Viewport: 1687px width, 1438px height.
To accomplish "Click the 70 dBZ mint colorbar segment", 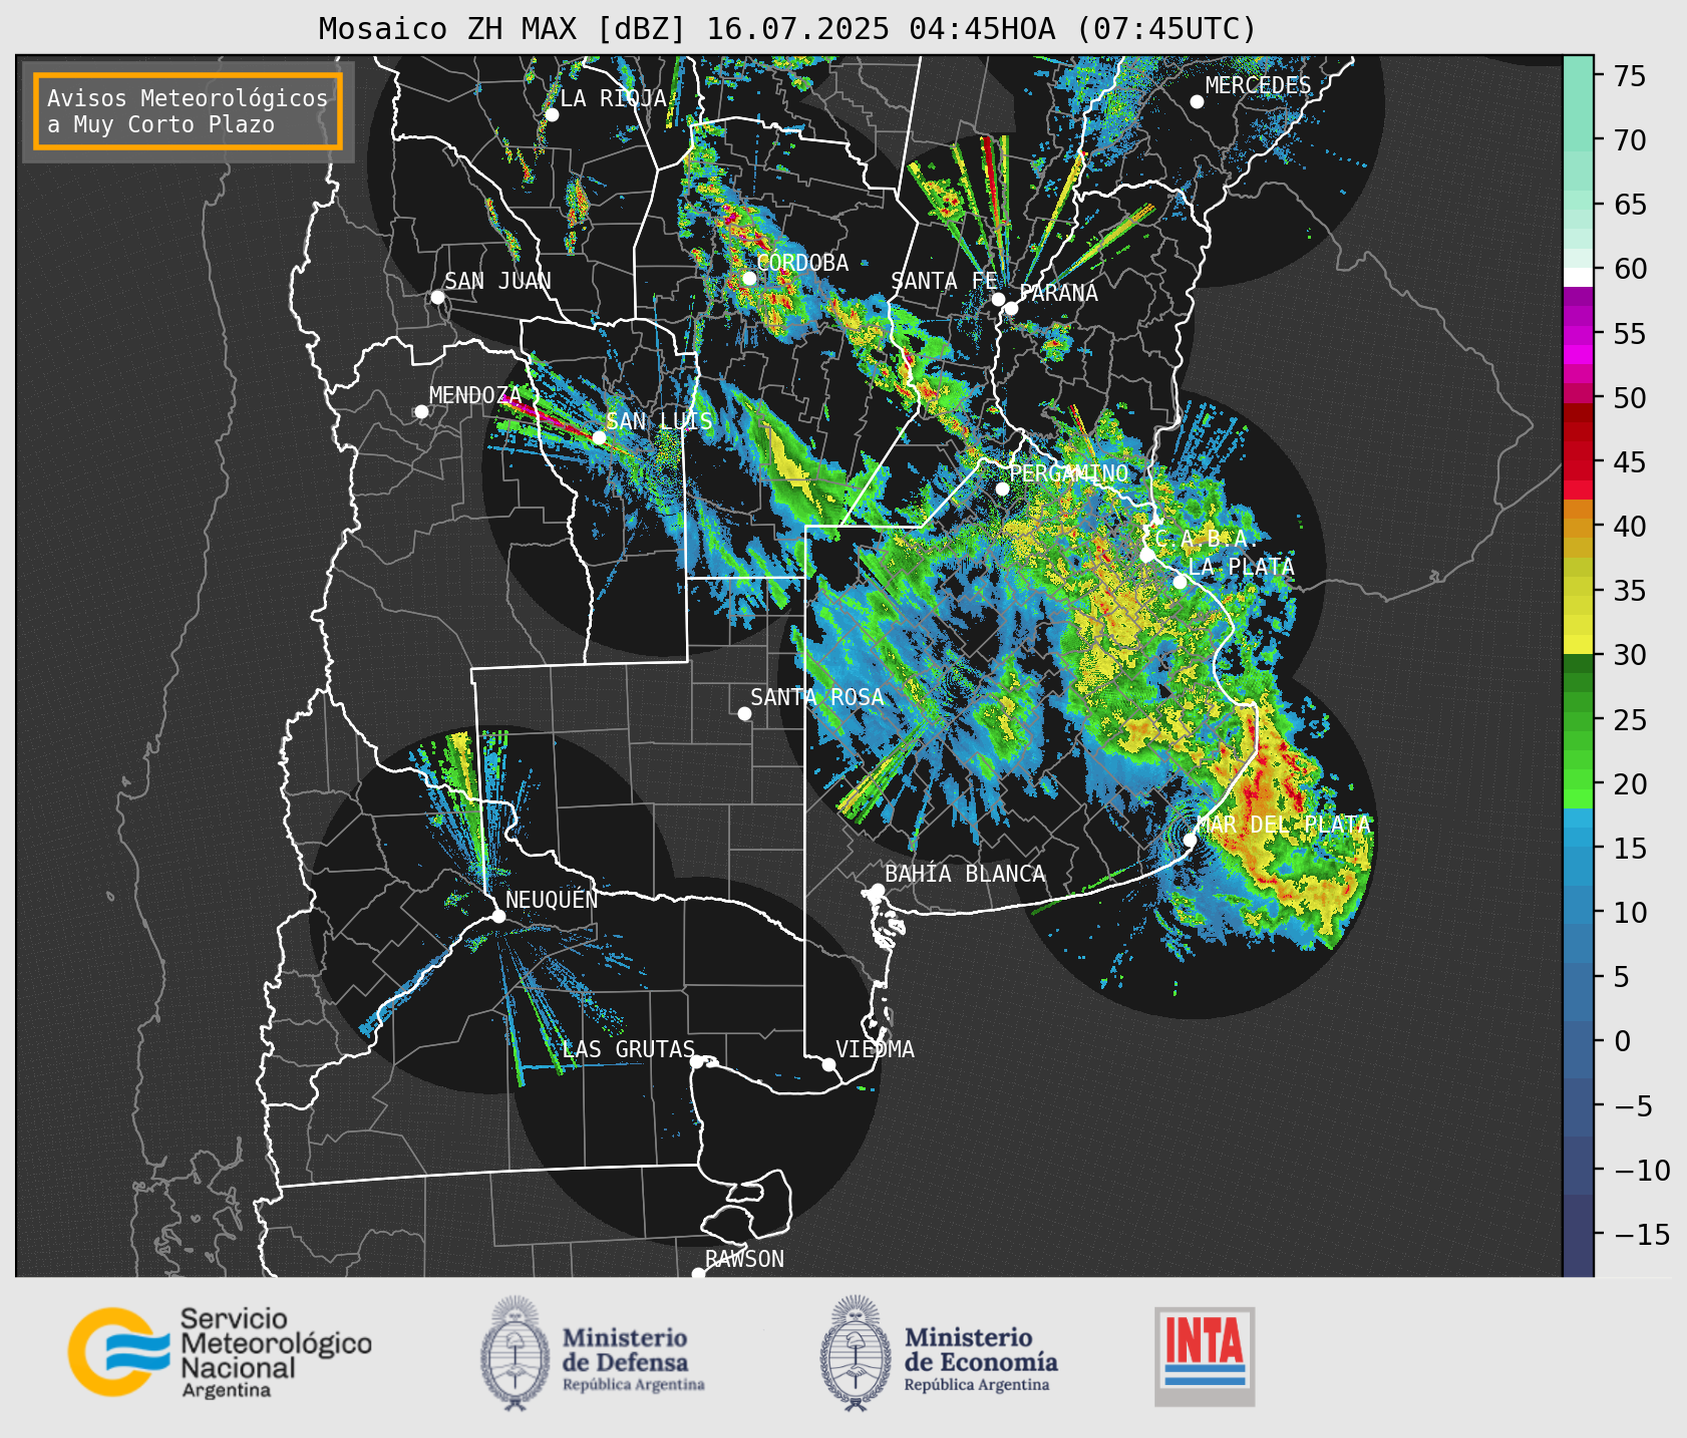I will point(1578,140).
